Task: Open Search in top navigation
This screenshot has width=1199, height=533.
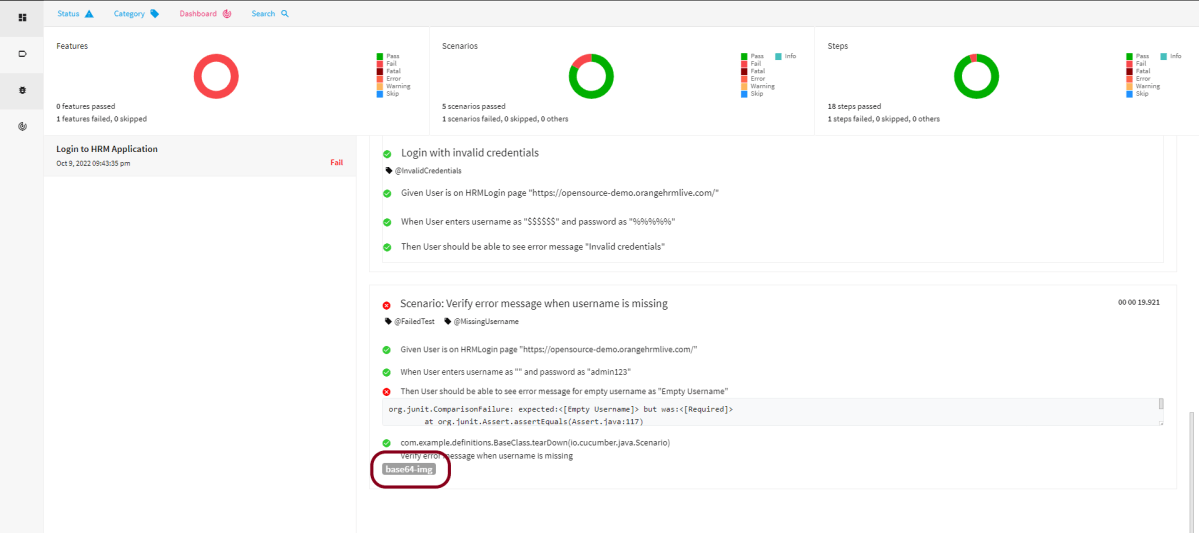Action: 270,14
